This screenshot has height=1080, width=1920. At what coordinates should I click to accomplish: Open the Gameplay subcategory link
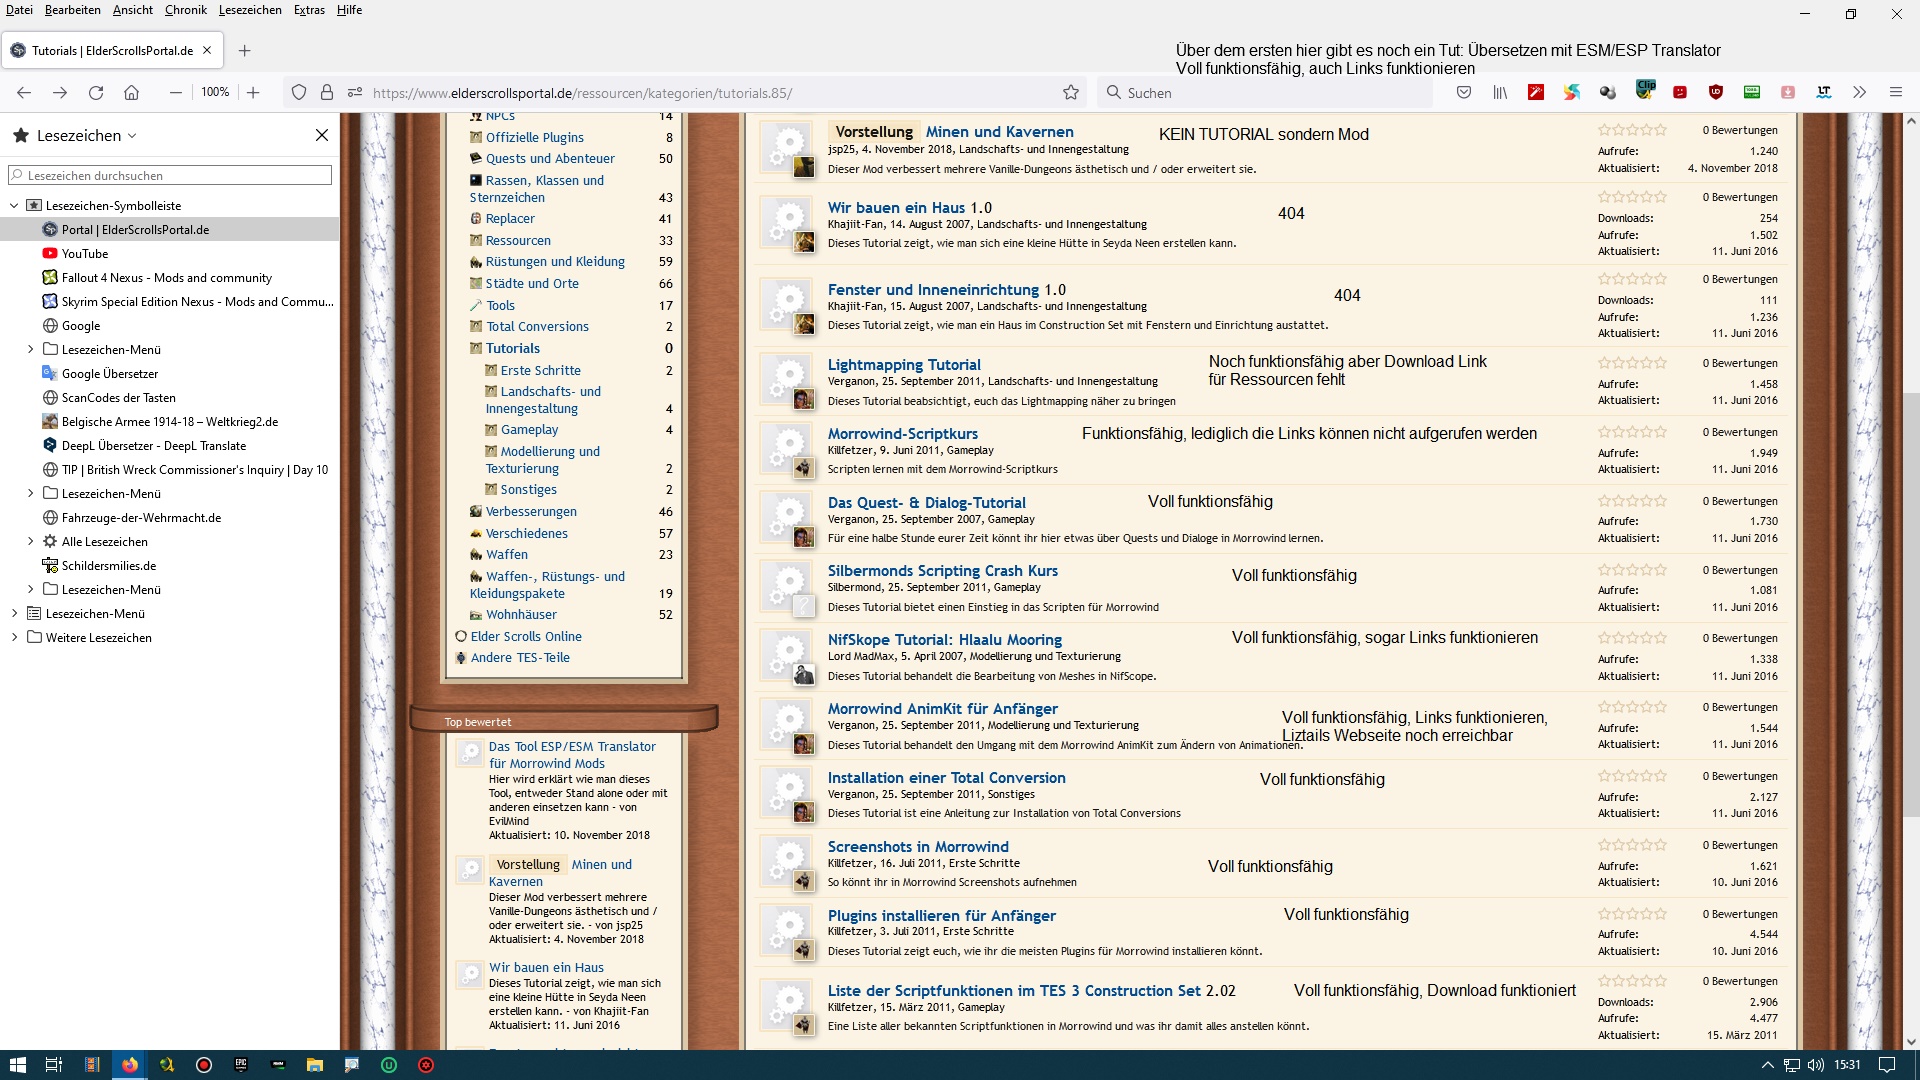coord(529,430)
